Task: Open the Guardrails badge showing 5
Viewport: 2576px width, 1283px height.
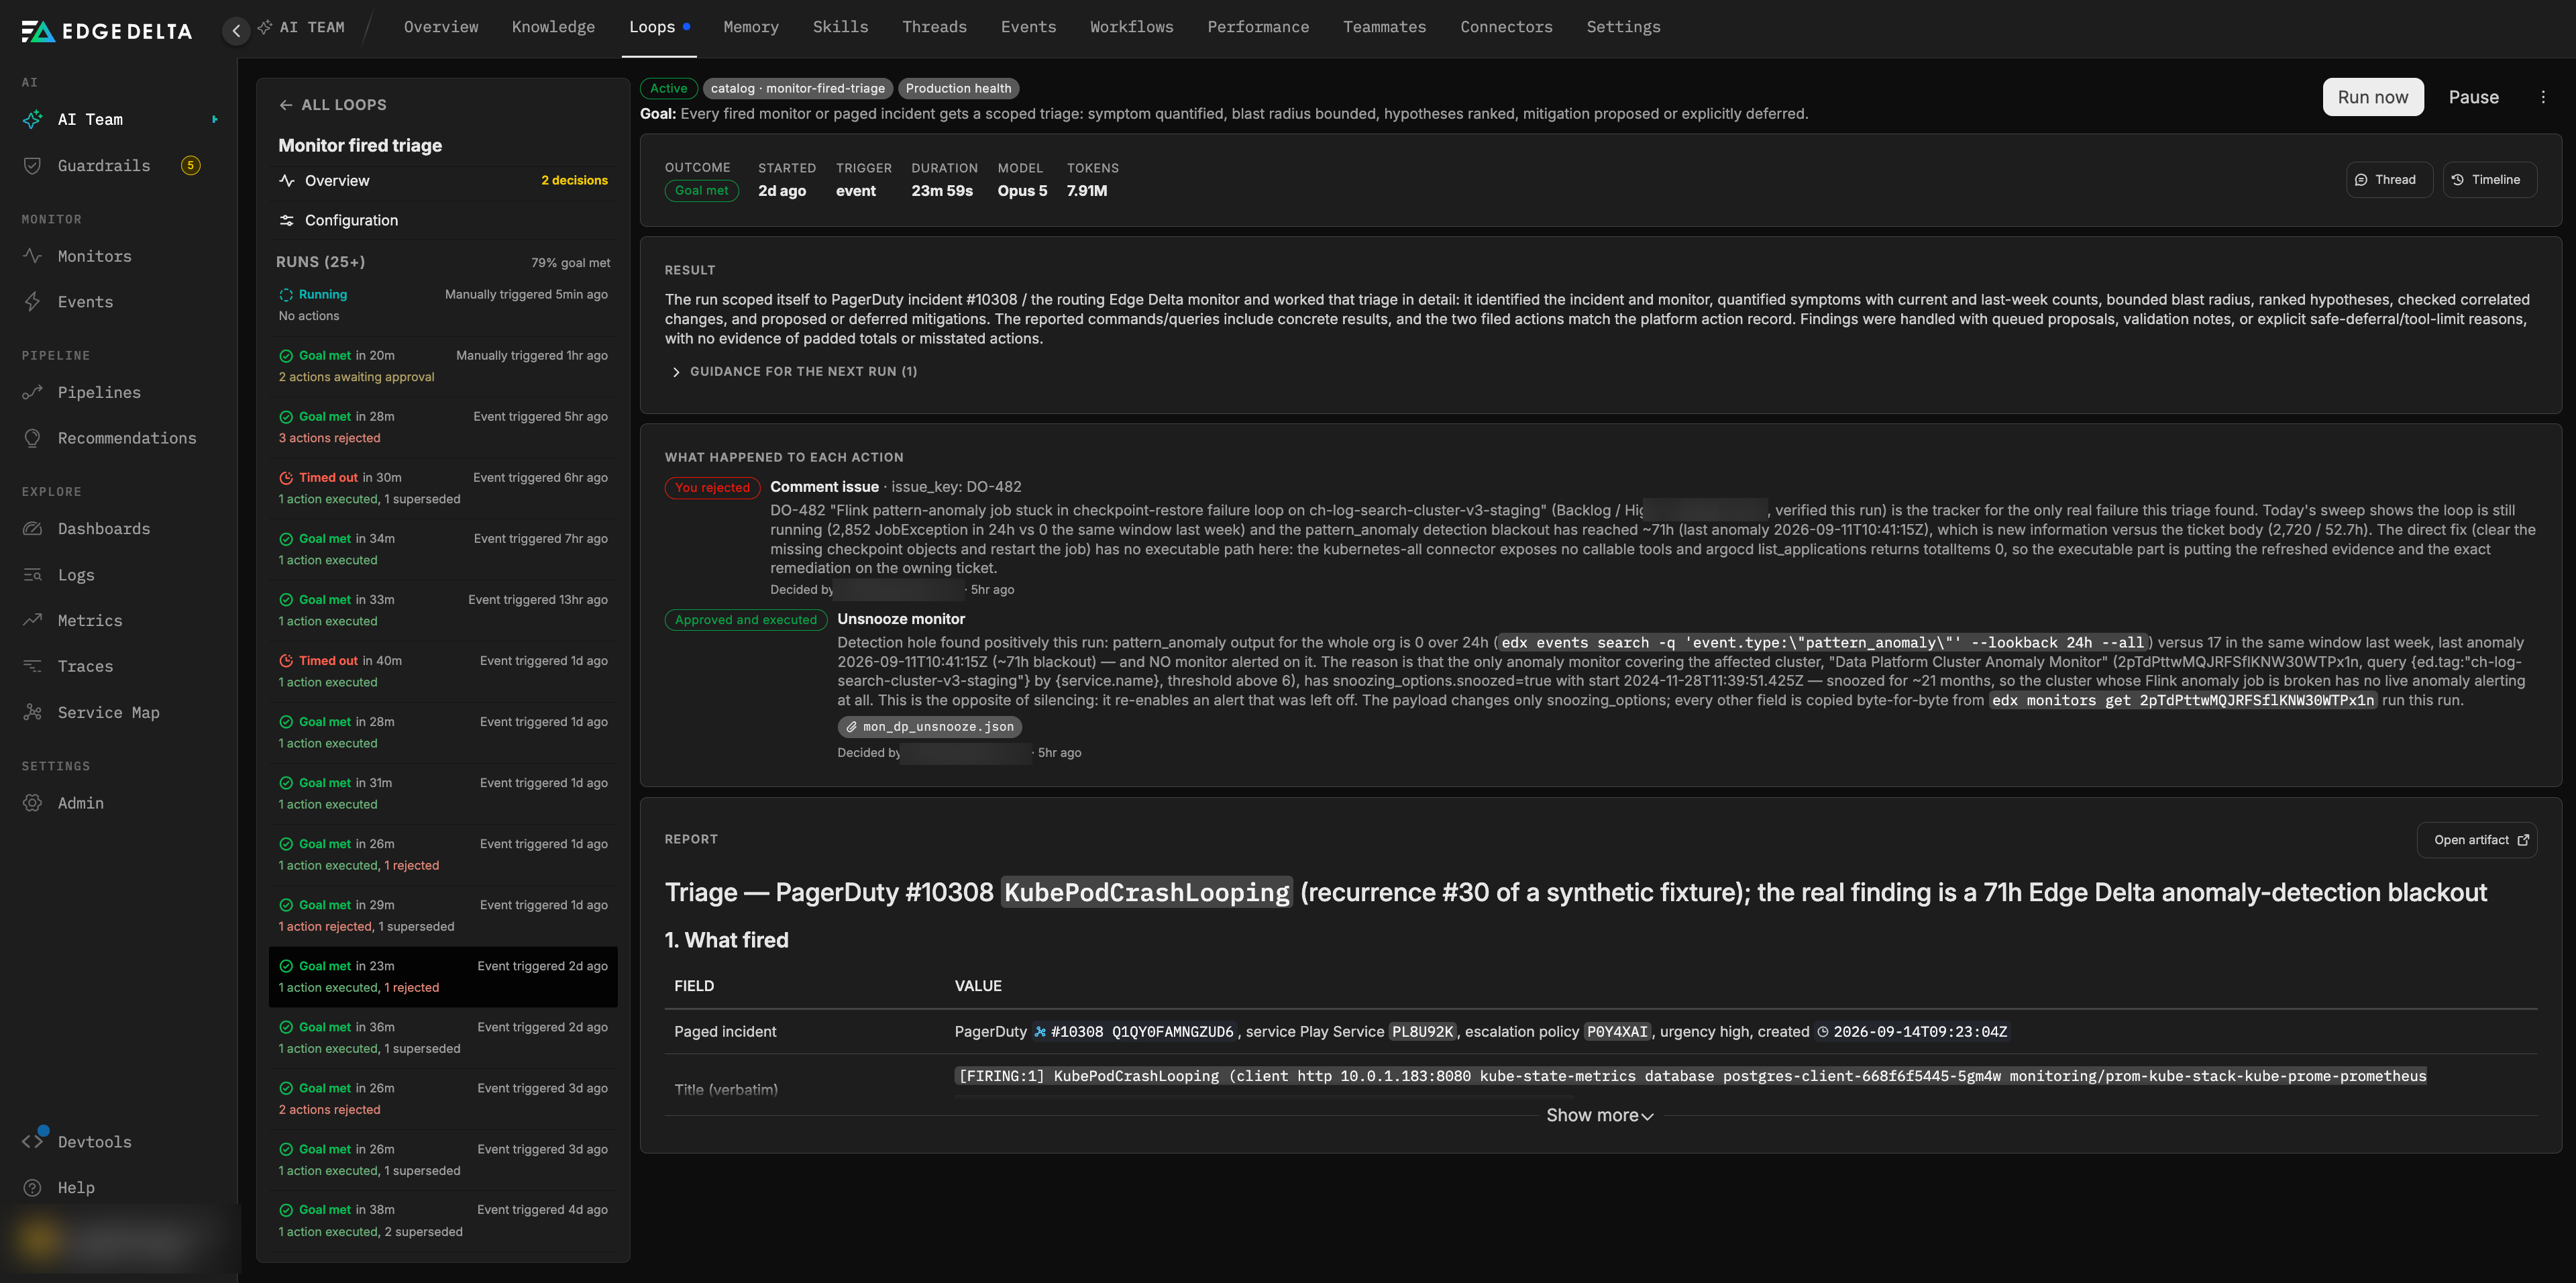Action: [x=190, y=165]
